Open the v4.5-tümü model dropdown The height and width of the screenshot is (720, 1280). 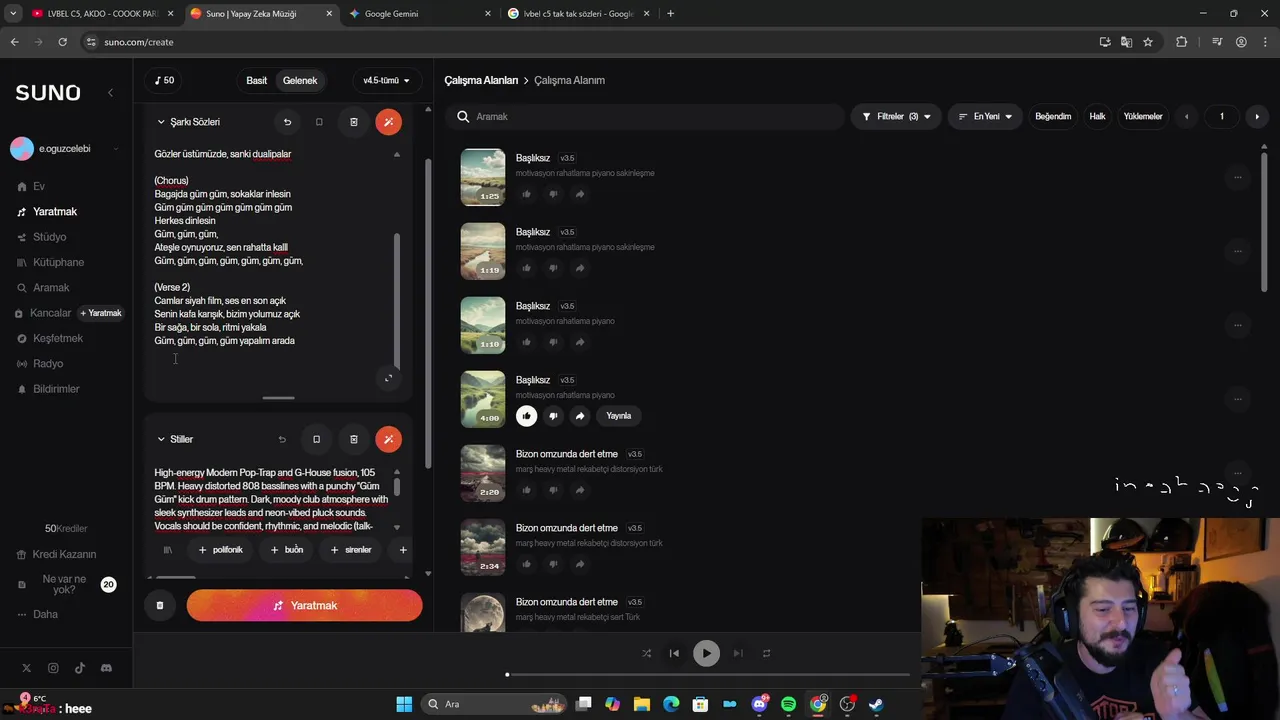[x=386, y=80]
